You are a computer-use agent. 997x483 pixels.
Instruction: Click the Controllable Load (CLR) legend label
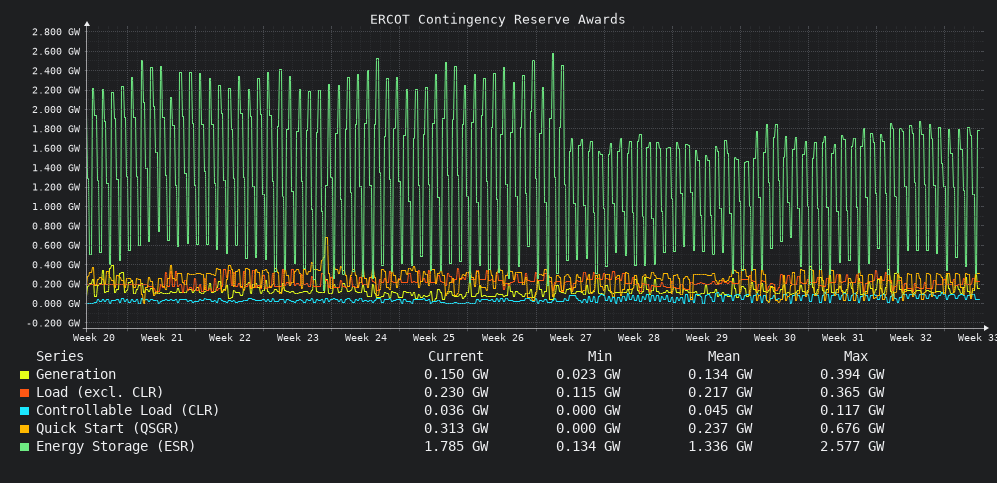(x=128, y=411)
